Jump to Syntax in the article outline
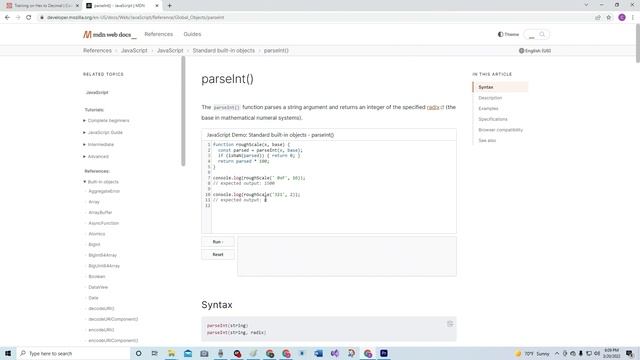Screen dimensions: 640x360 (x=486, y=87)
